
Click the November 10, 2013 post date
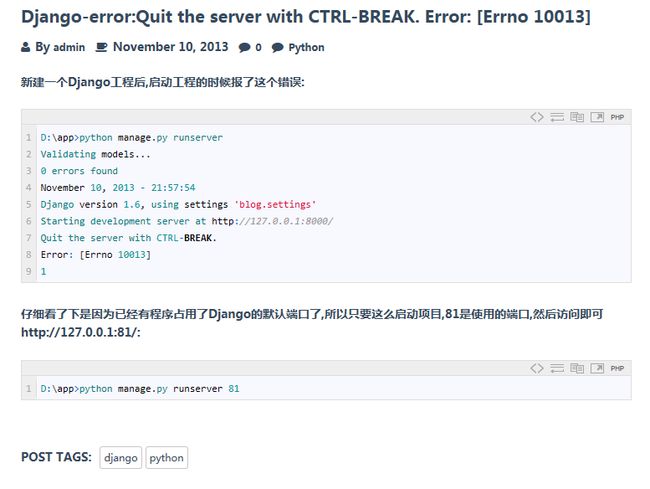click(170, 47)
